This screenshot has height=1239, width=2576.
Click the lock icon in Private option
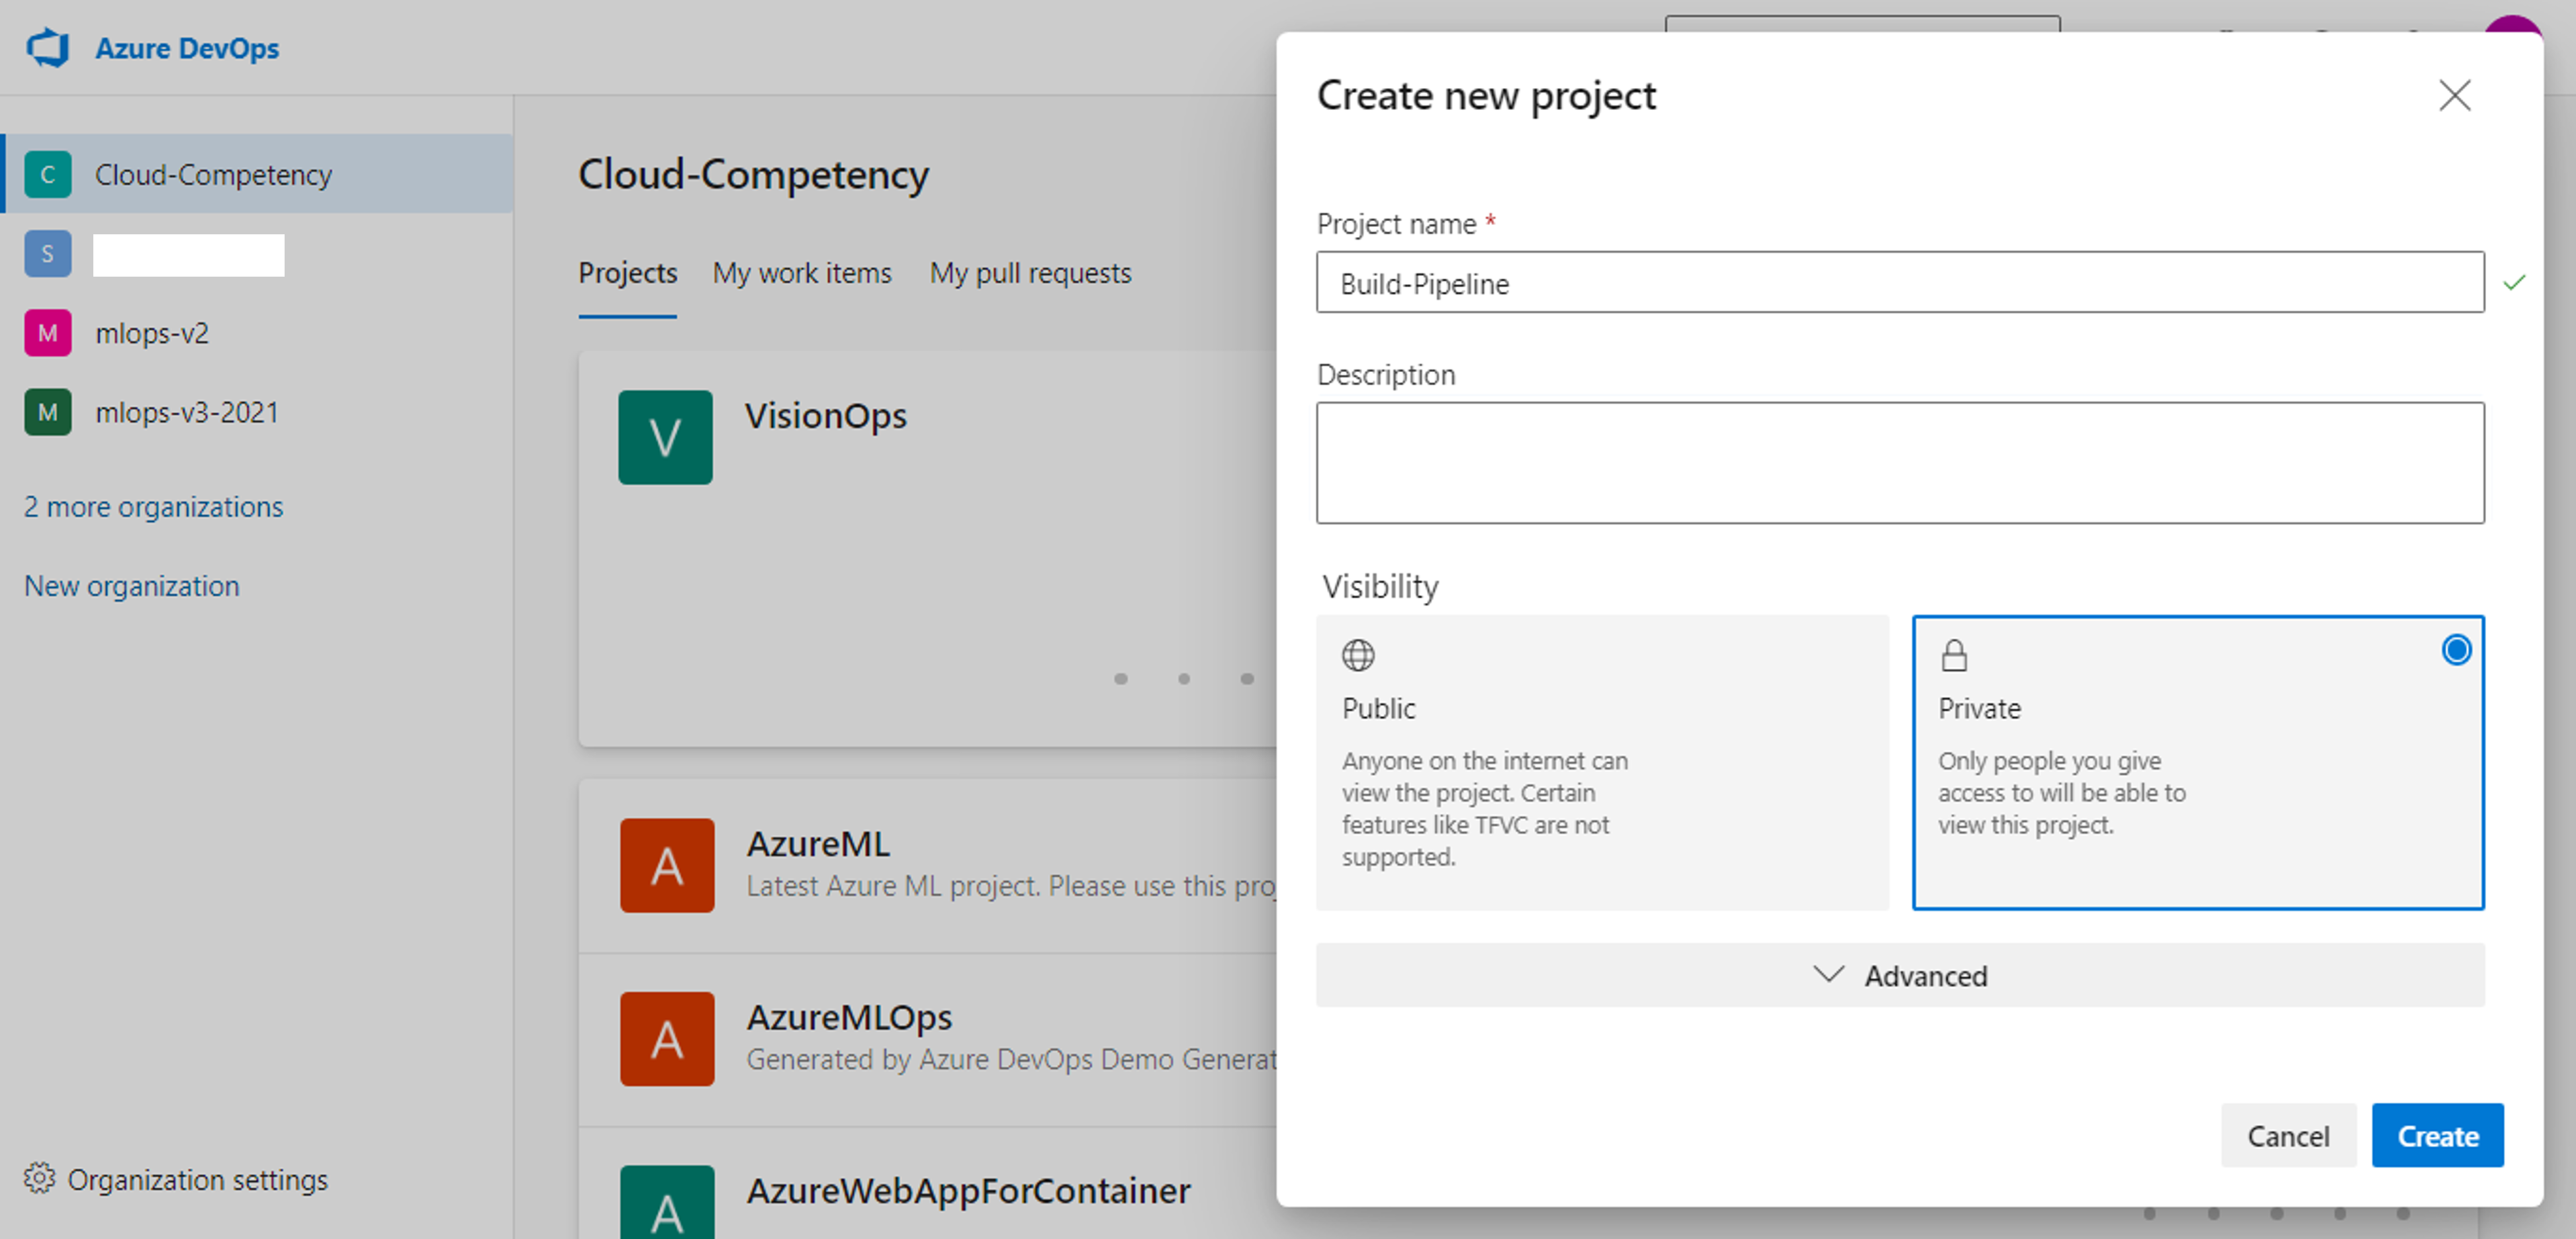[1954, 656]
